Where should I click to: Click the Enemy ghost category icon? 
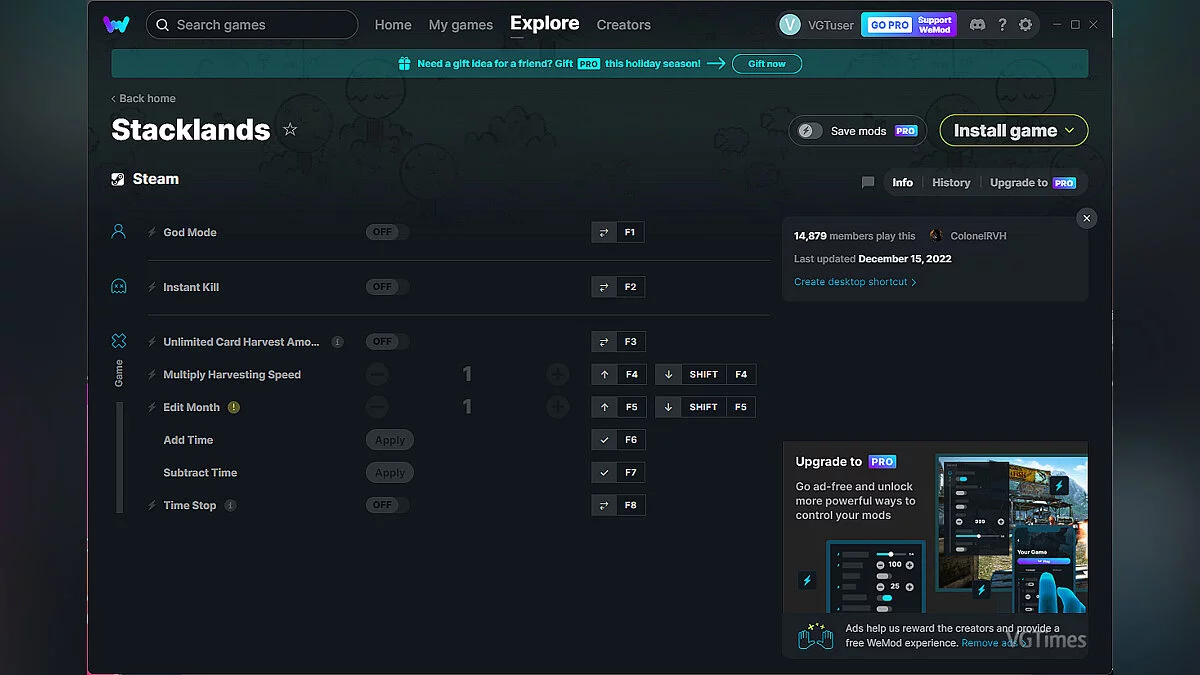click(x=119, y=287)
